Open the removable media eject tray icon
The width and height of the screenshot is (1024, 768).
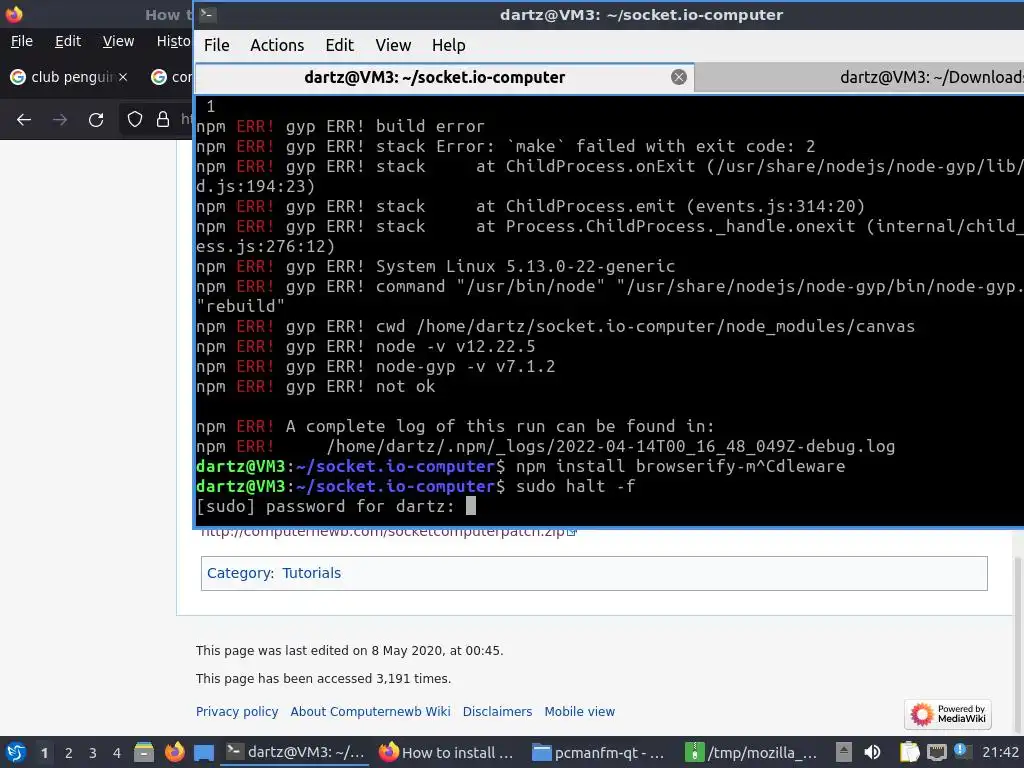coord(844,752)
